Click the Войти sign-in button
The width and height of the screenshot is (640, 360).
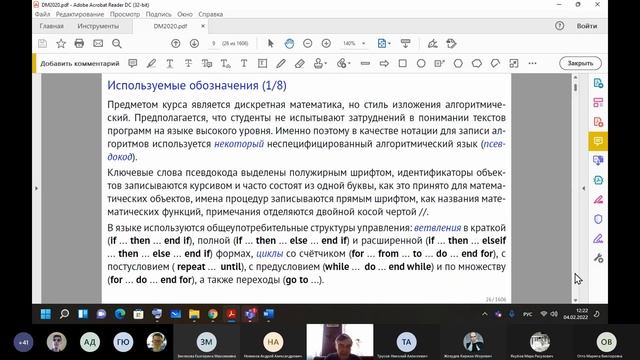click(x=587, y=26)
